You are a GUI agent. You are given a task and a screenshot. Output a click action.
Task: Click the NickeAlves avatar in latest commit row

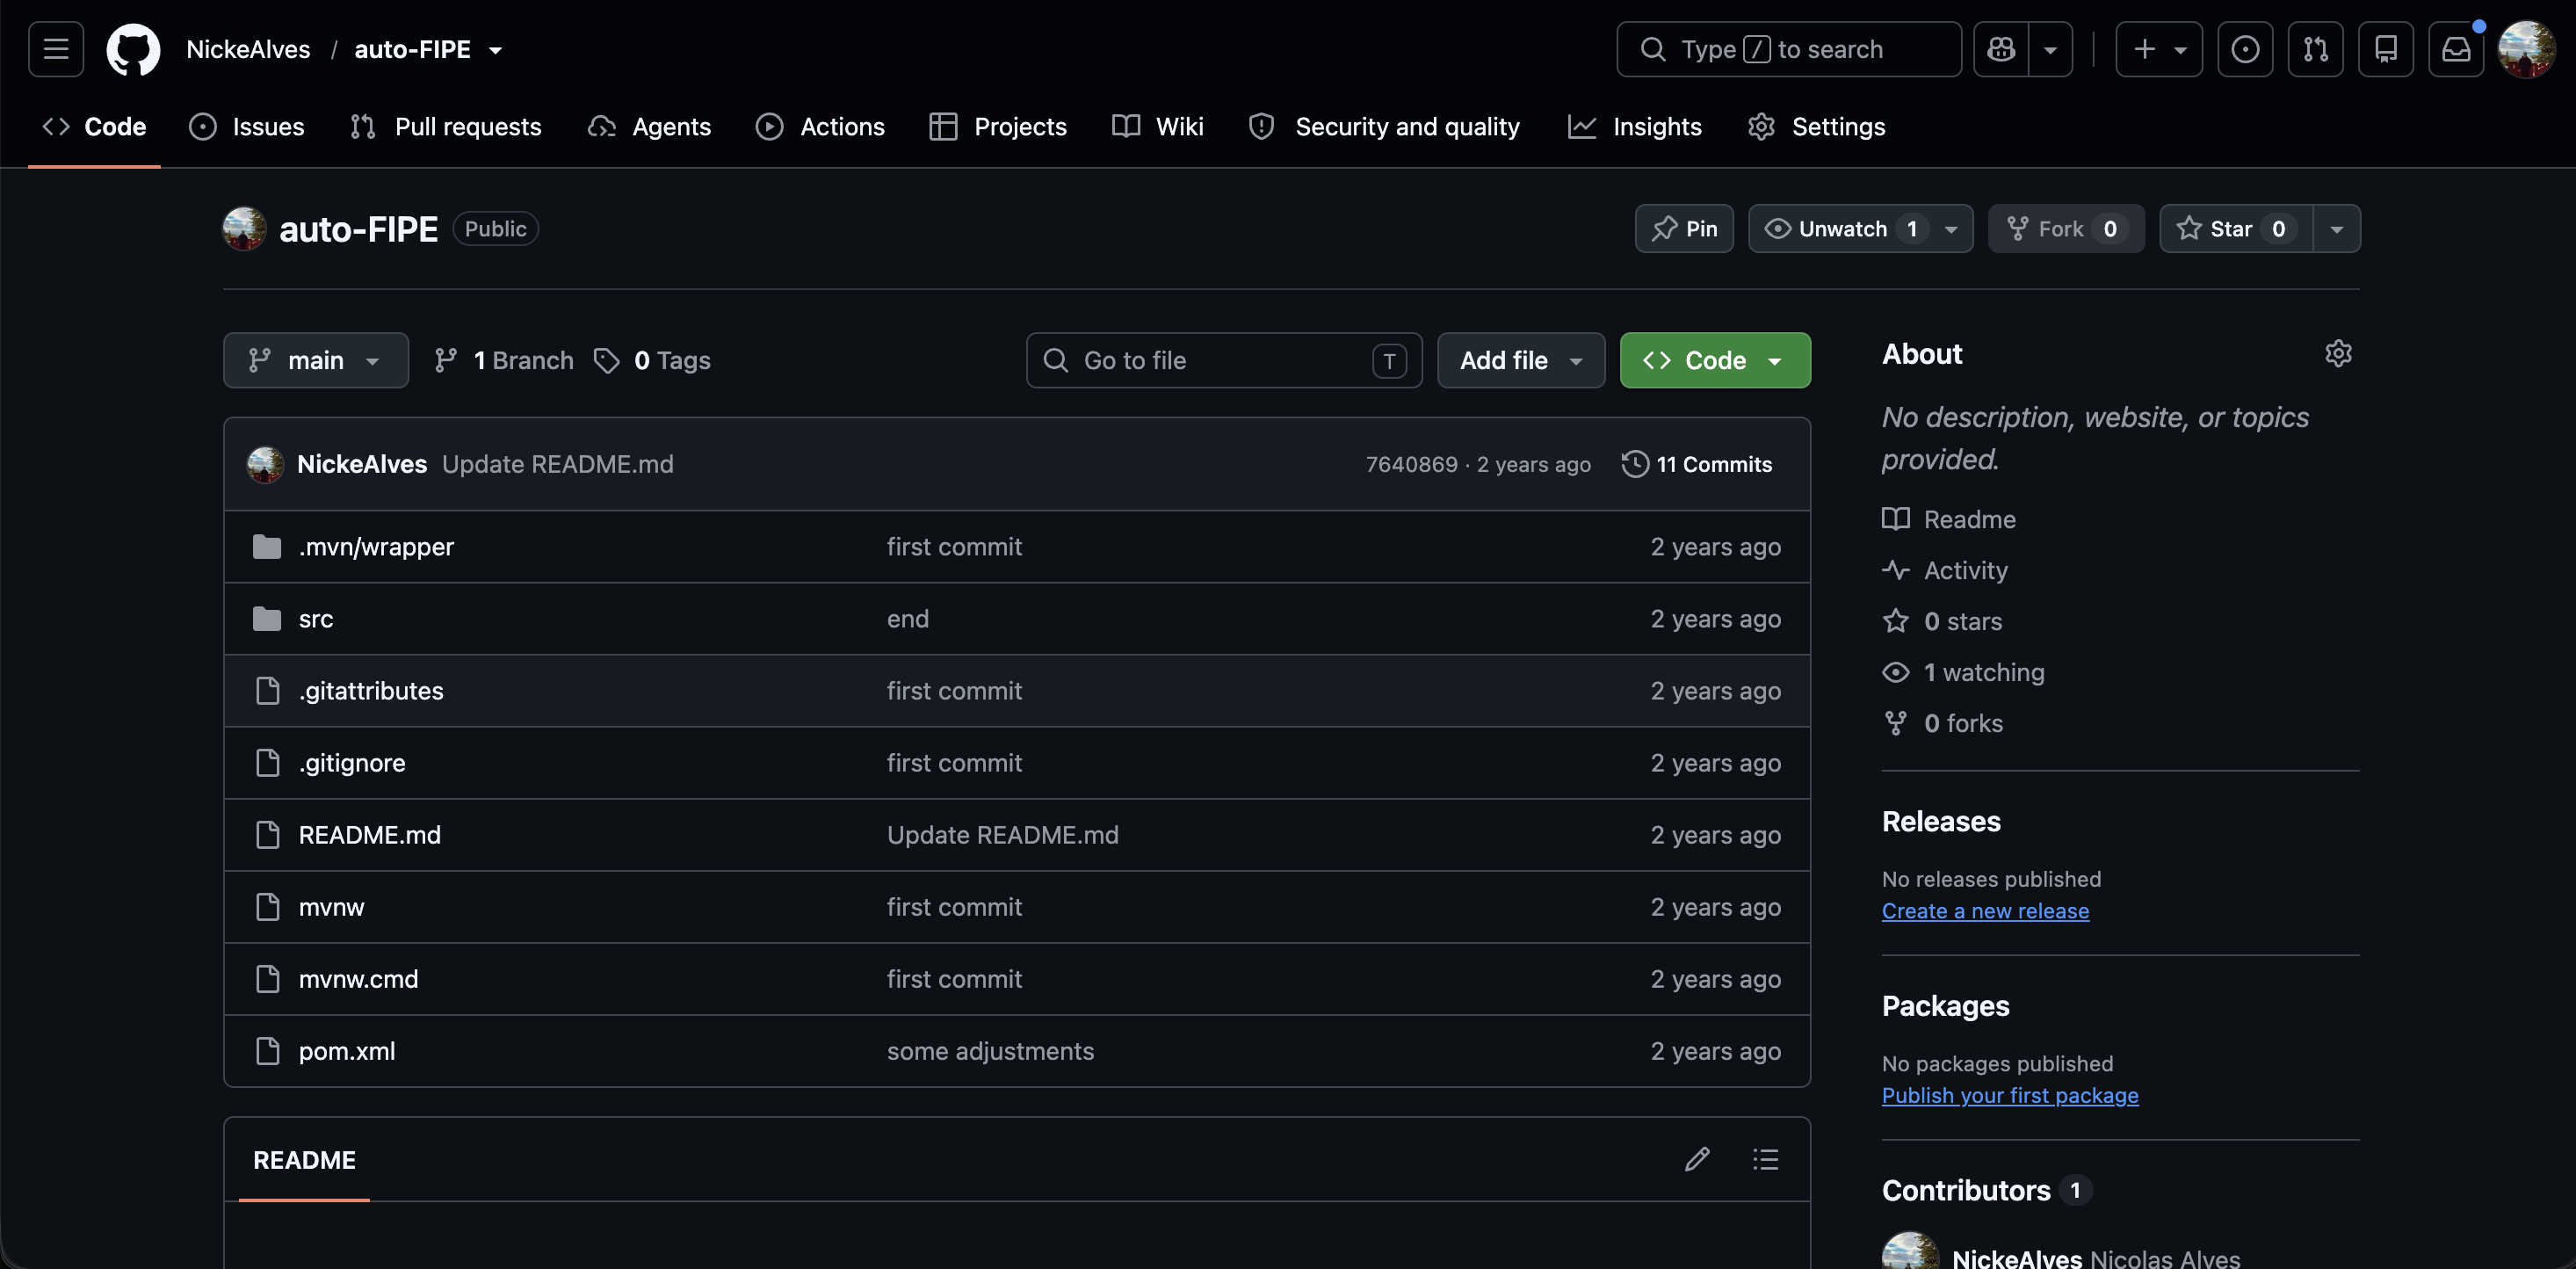pyautogui.click(x=265, y=464)
